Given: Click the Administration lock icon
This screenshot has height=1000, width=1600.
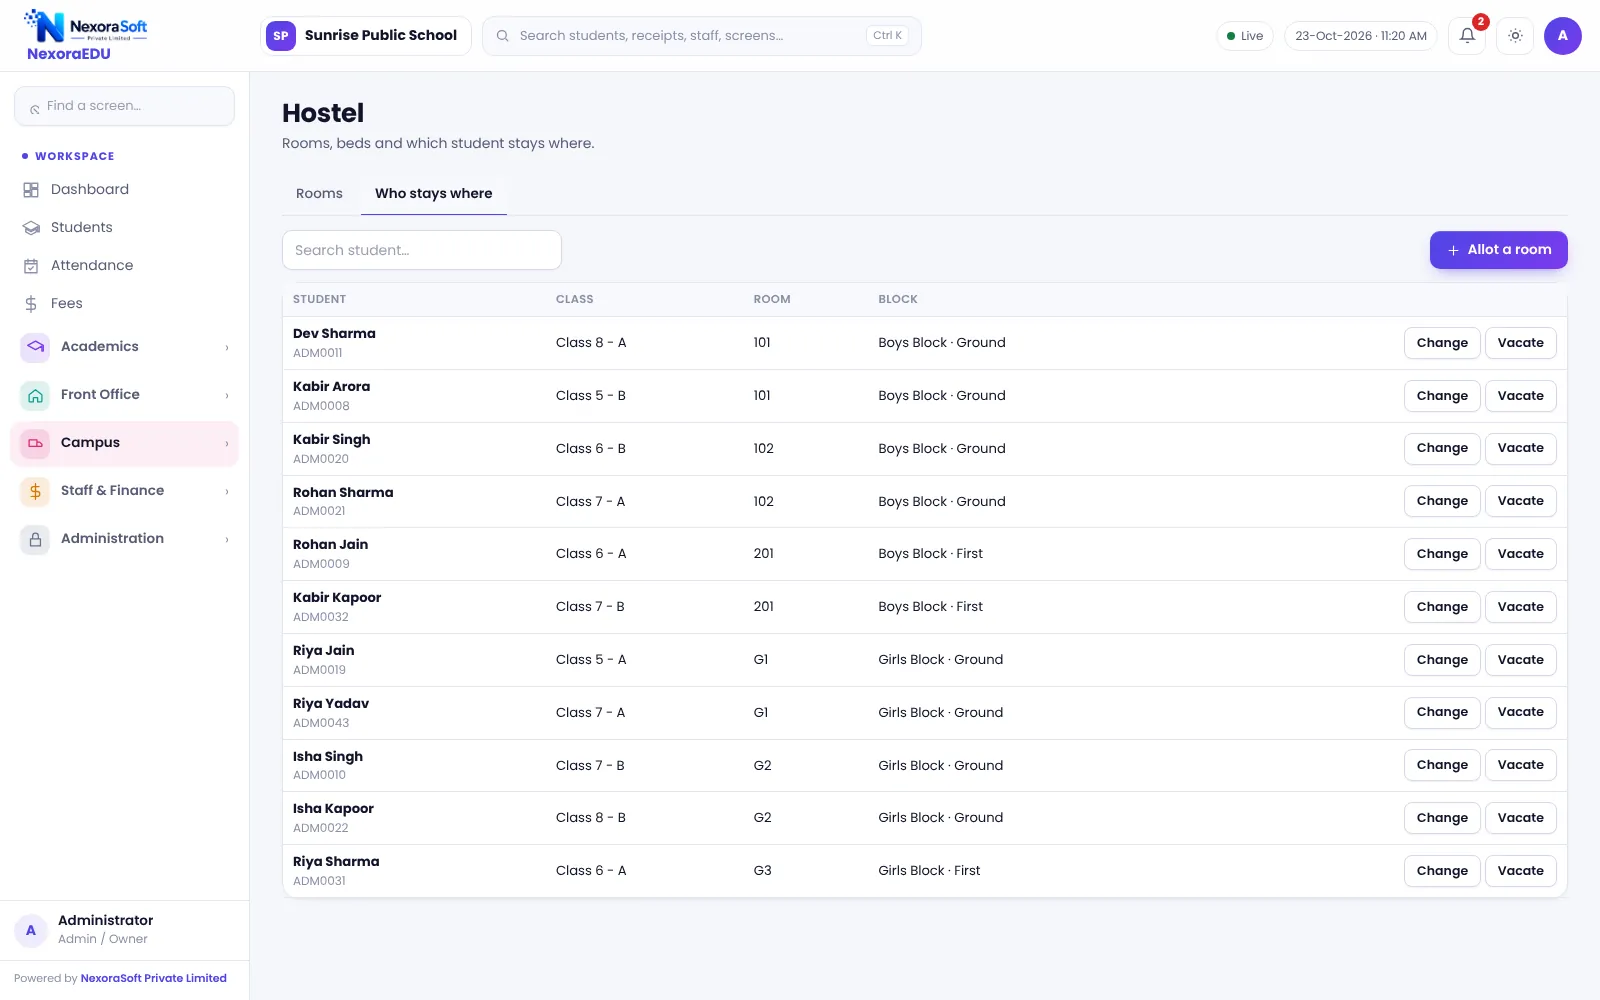Looking at the screenshot, I should tap(35, 539).
